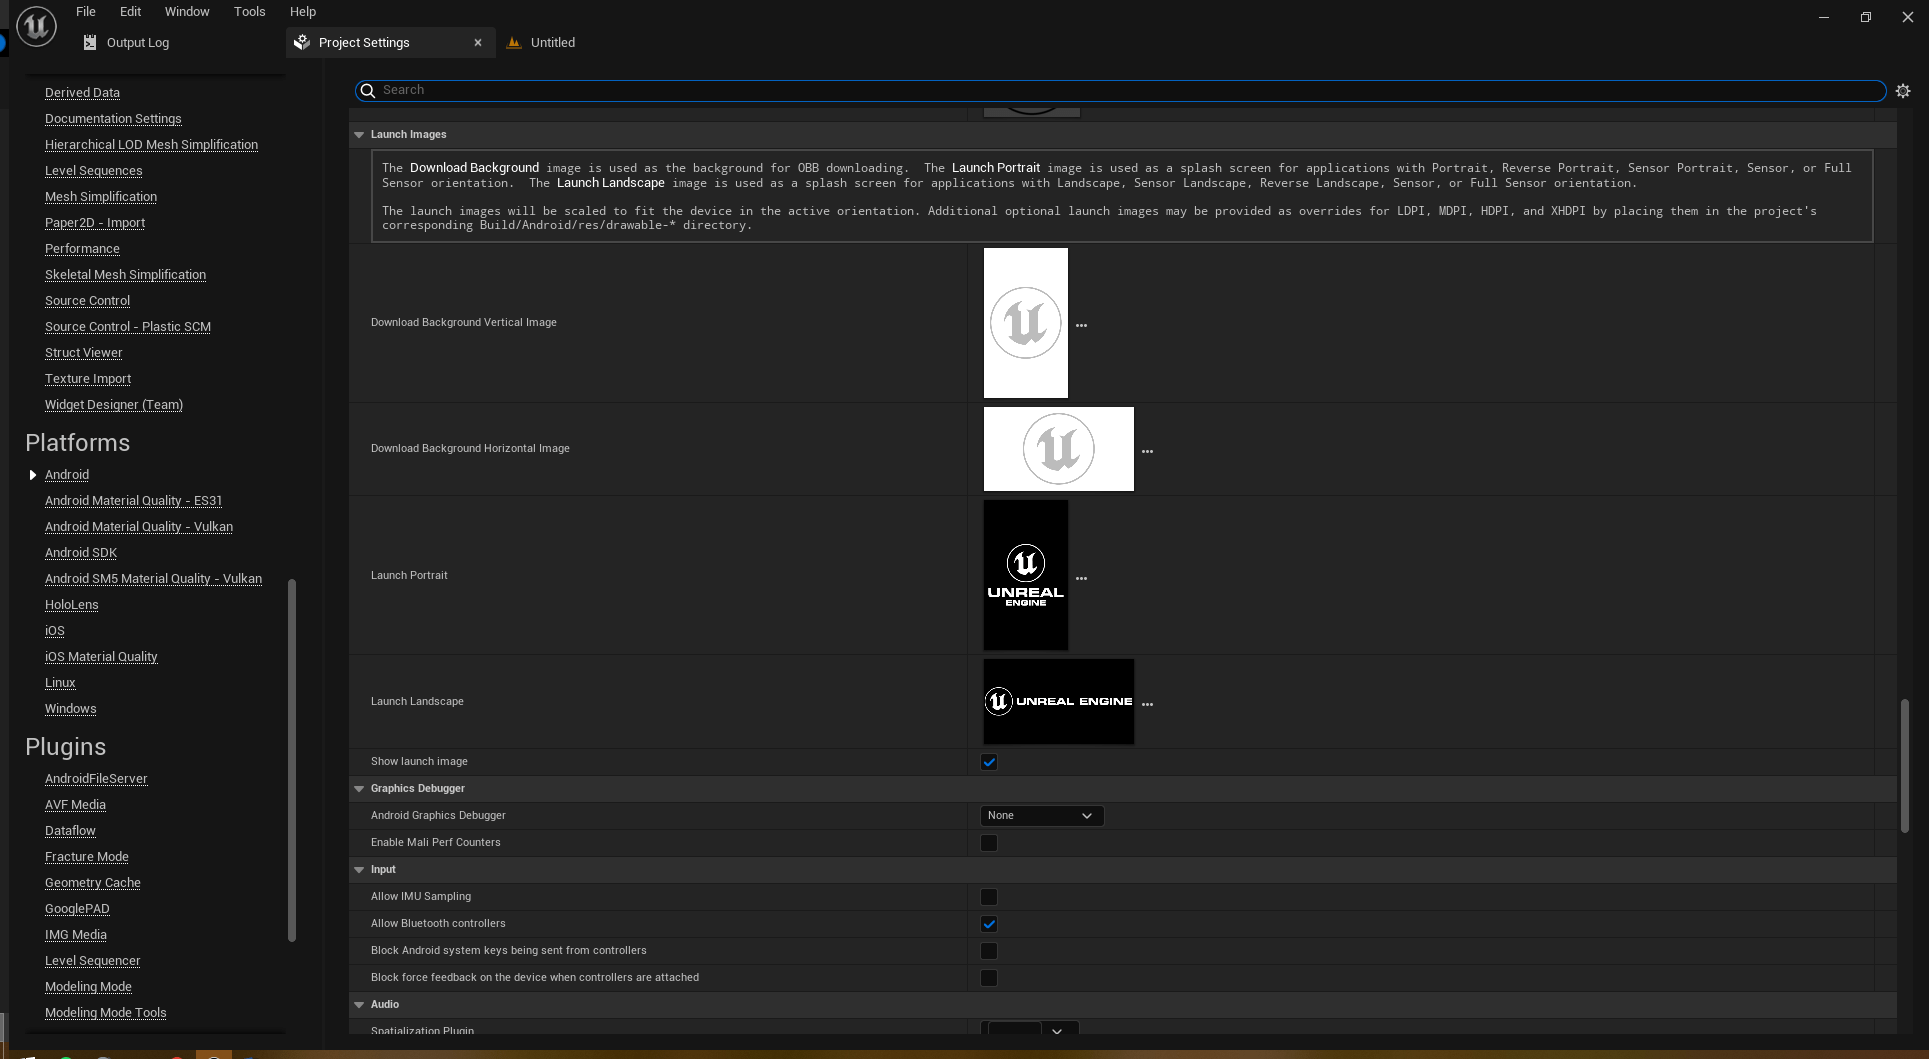This screenshot has height=1059, width=1929.
Task: Open Fracture Mode plugin settings
Action: point(87,857)
